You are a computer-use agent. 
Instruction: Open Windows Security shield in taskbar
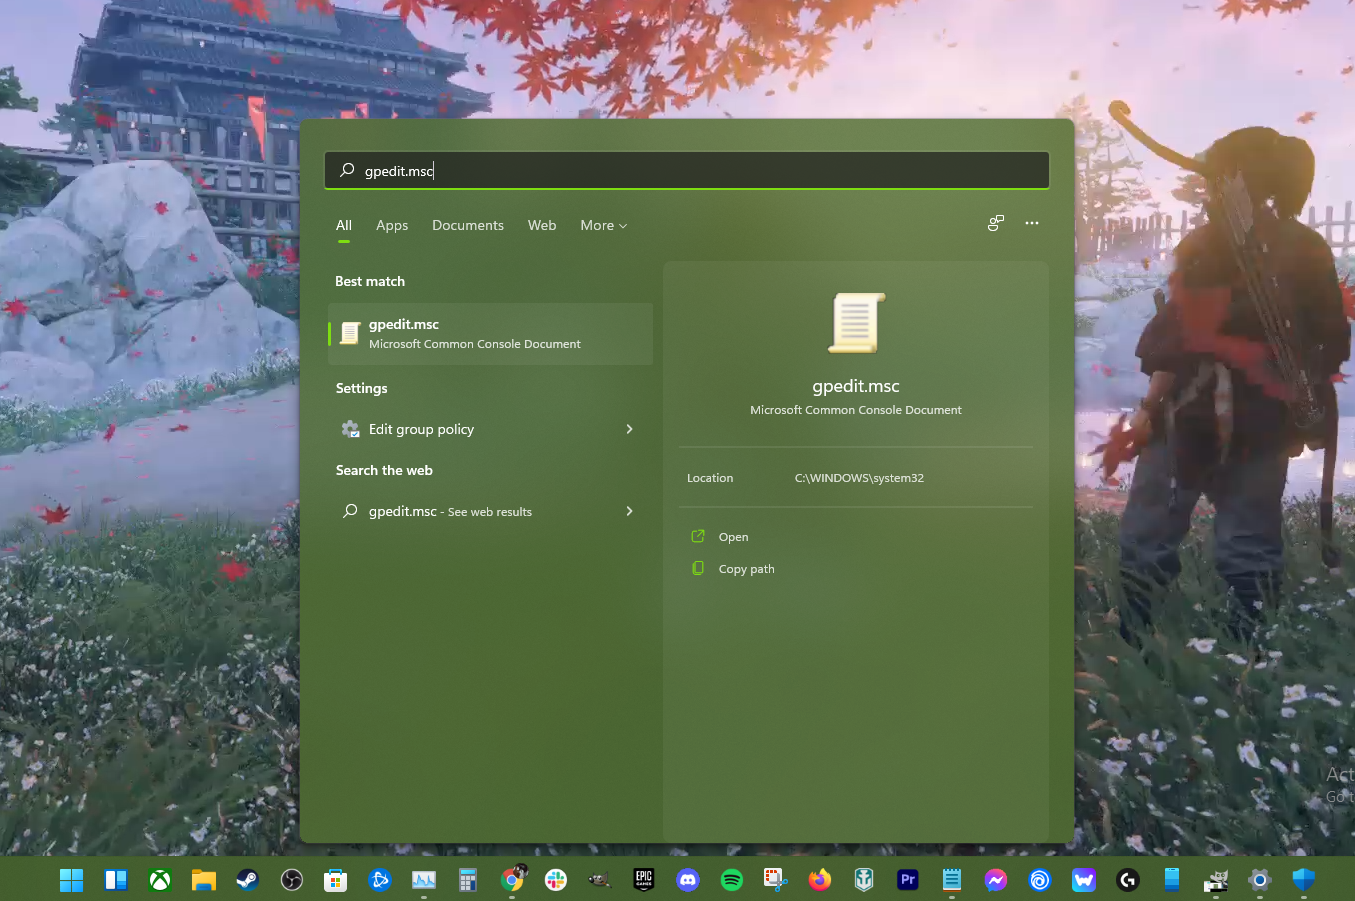(1304, 880)
